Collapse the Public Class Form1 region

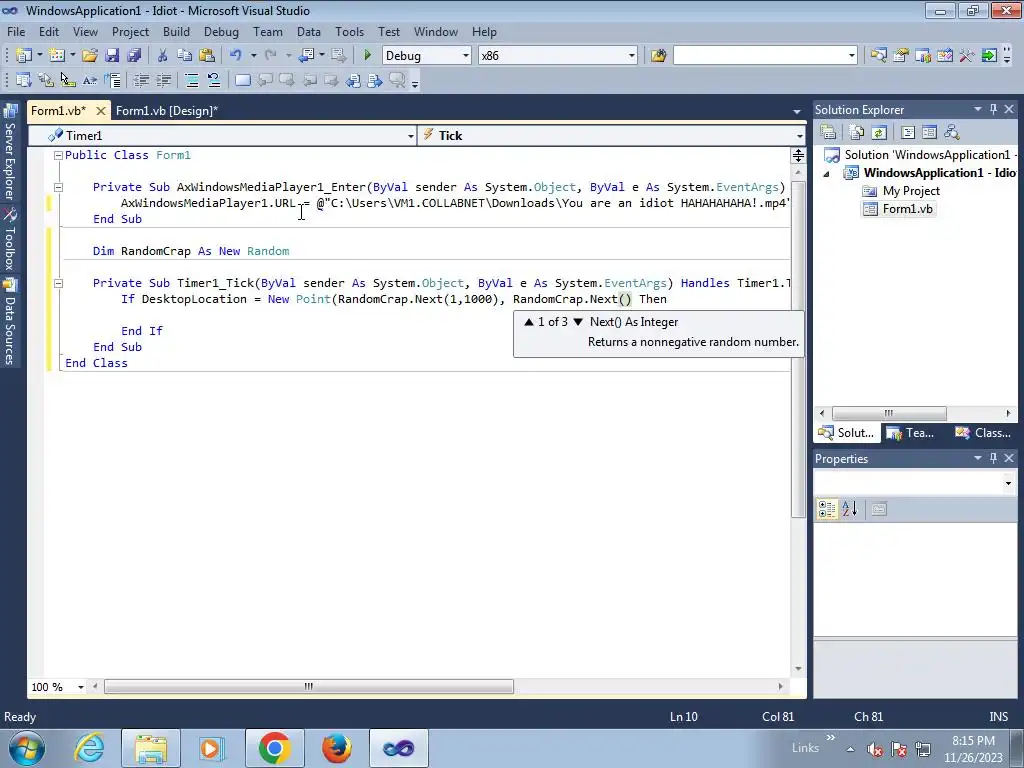(x=58, y=155)
